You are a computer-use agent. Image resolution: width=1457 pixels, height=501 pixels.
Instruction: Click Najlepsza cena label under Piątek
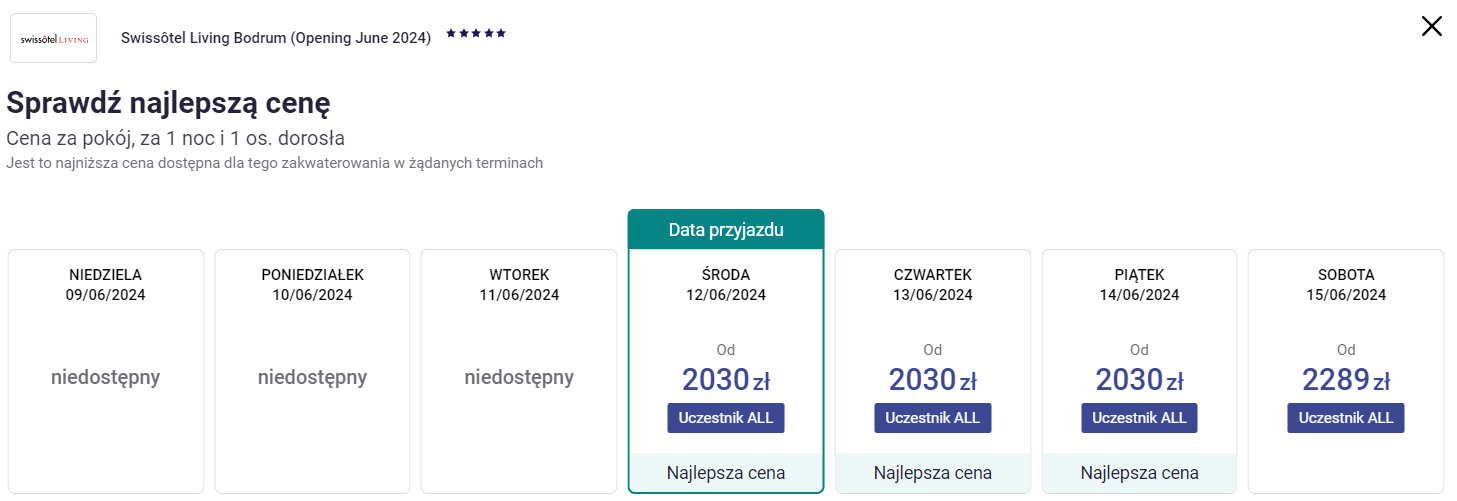tap(1139, 473)
